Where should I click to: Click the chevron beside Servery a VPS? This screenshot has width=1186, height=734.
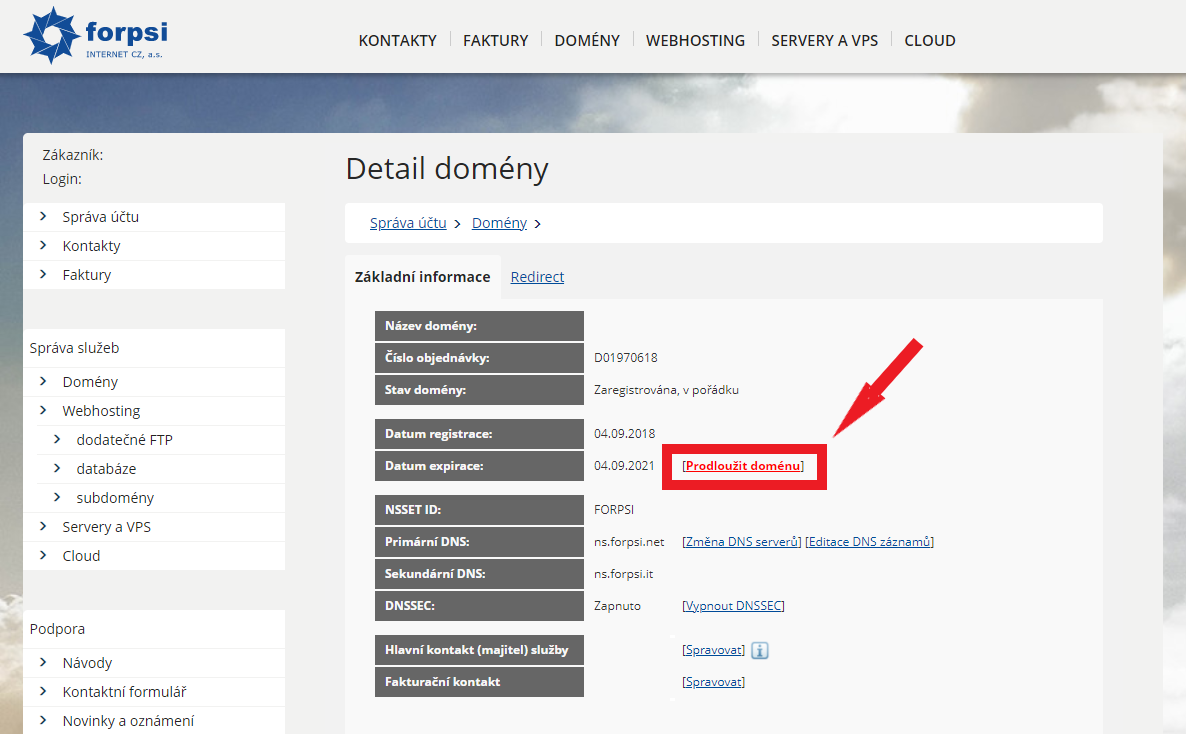click(43, 526)
